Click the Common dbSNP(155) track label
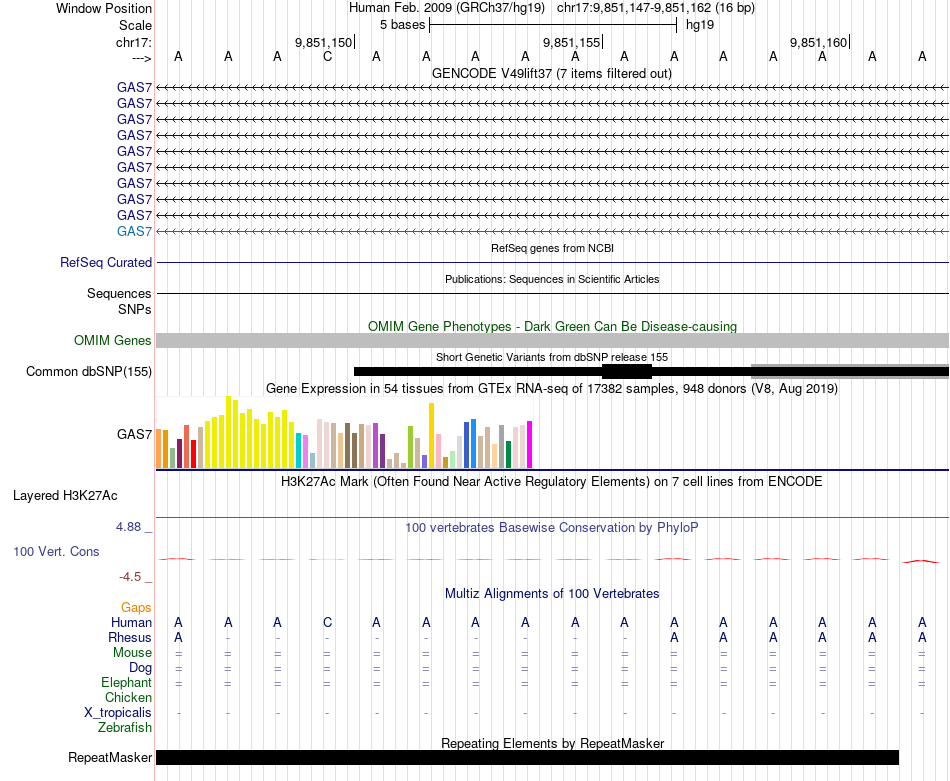Viewport: 950px width, 781px height. (89, 372)
